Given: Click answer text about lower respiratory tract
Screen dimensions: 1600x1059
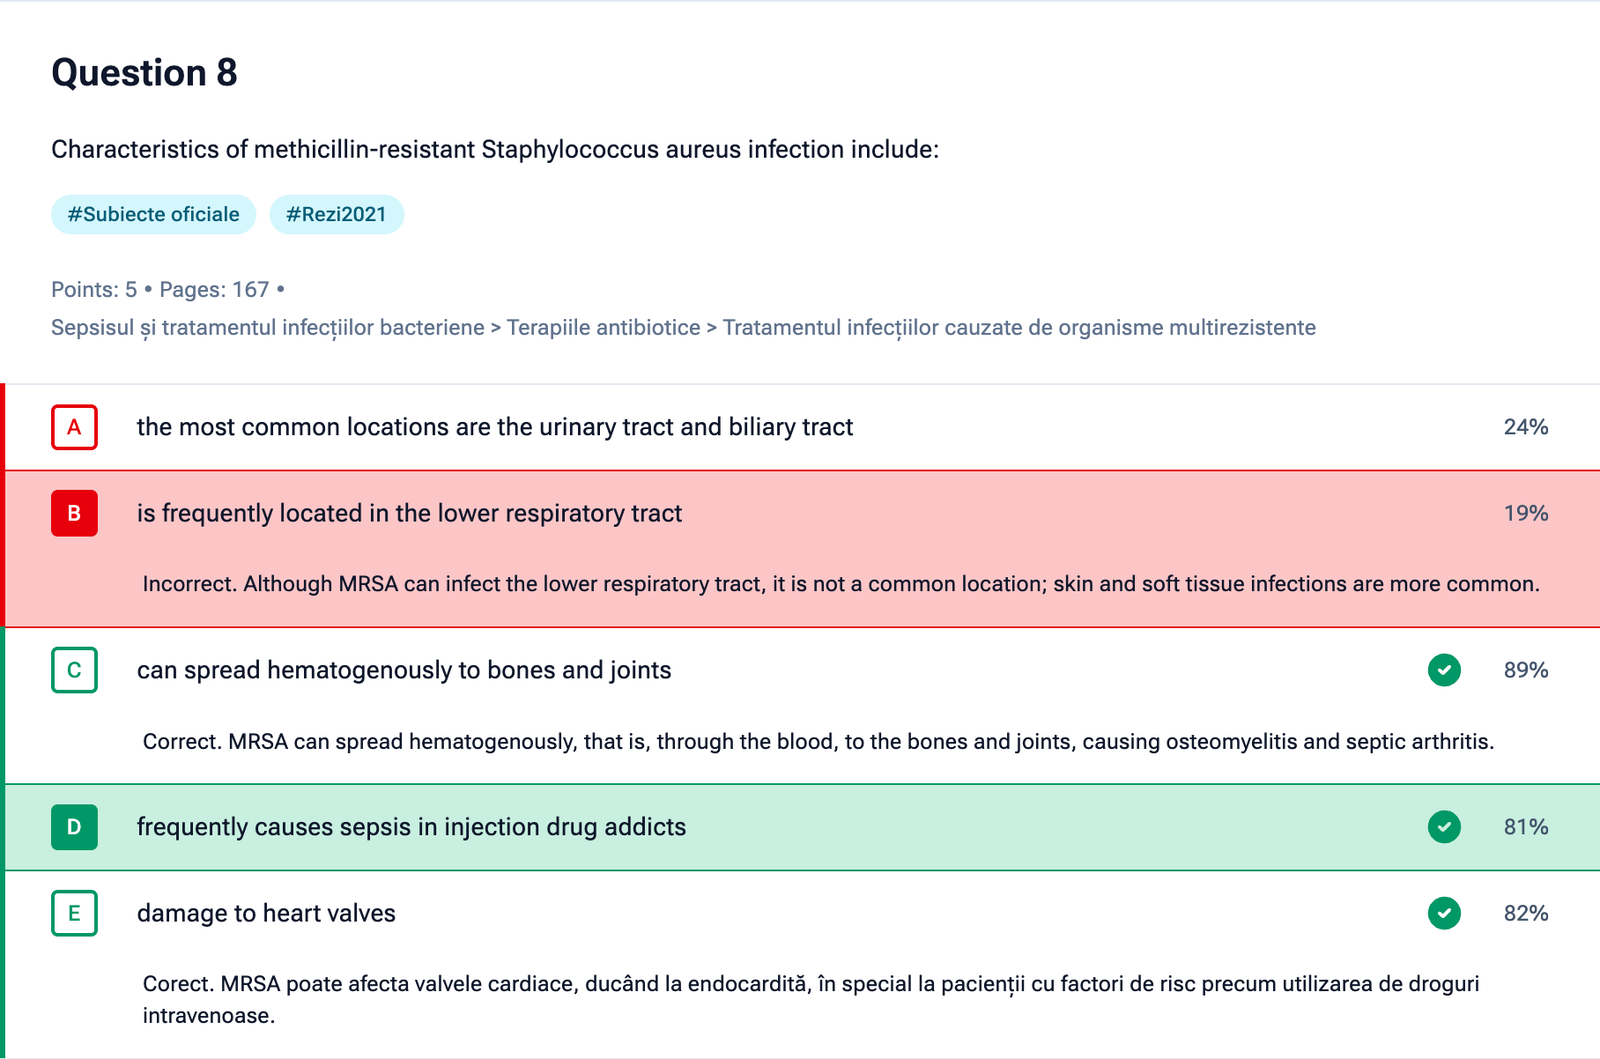Looking at the screenshot, I should pyautogui.click(x=409, y=513).
